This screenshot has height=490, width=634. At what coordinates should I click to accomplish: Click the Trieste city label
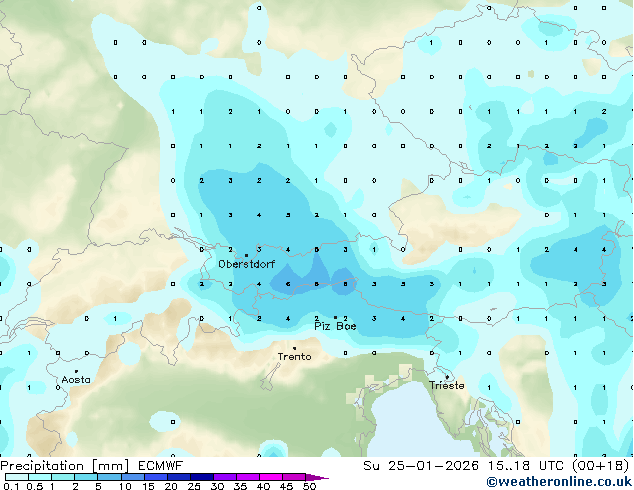tap(447, 385)
